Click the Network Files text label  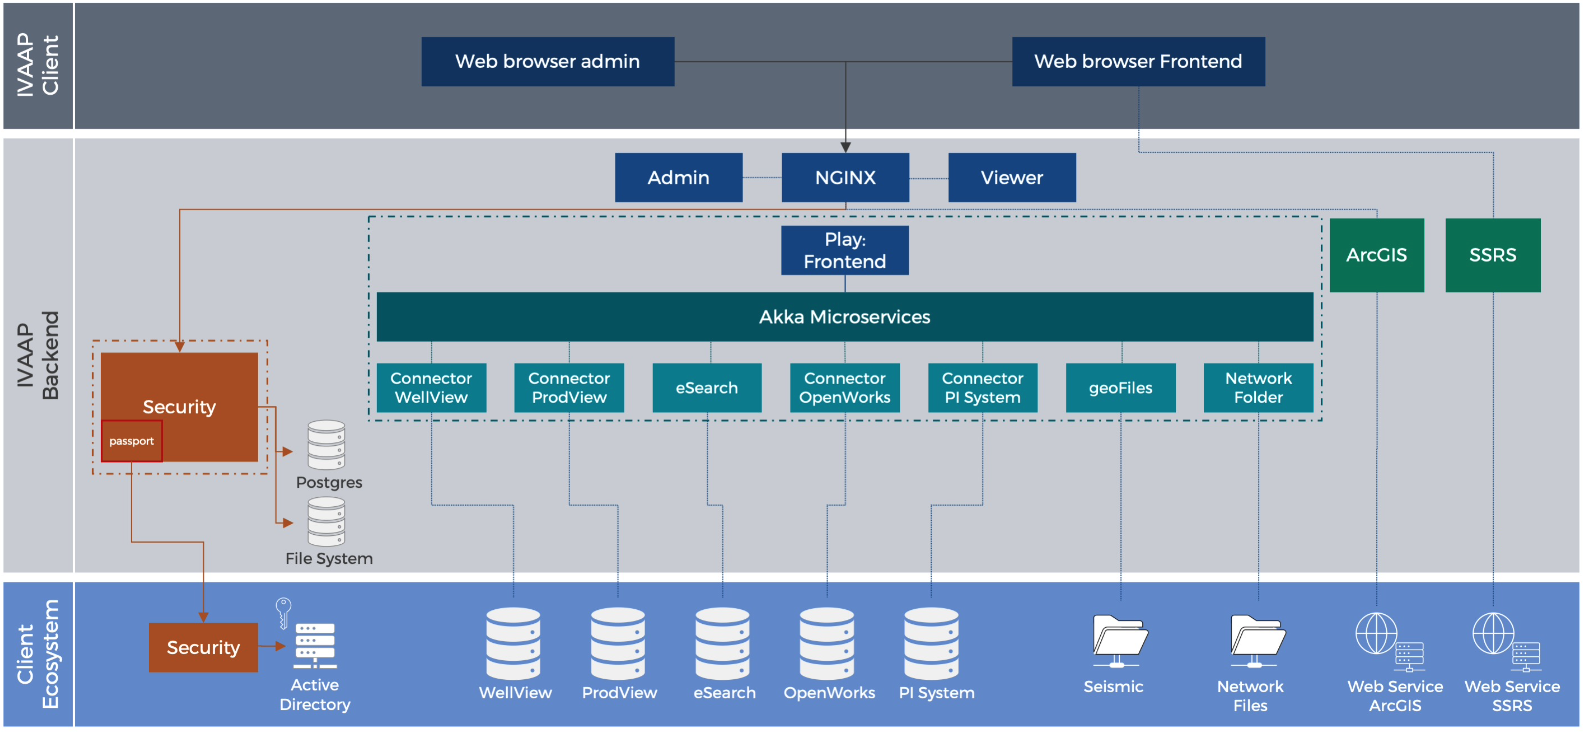(x=1250, y=696)
